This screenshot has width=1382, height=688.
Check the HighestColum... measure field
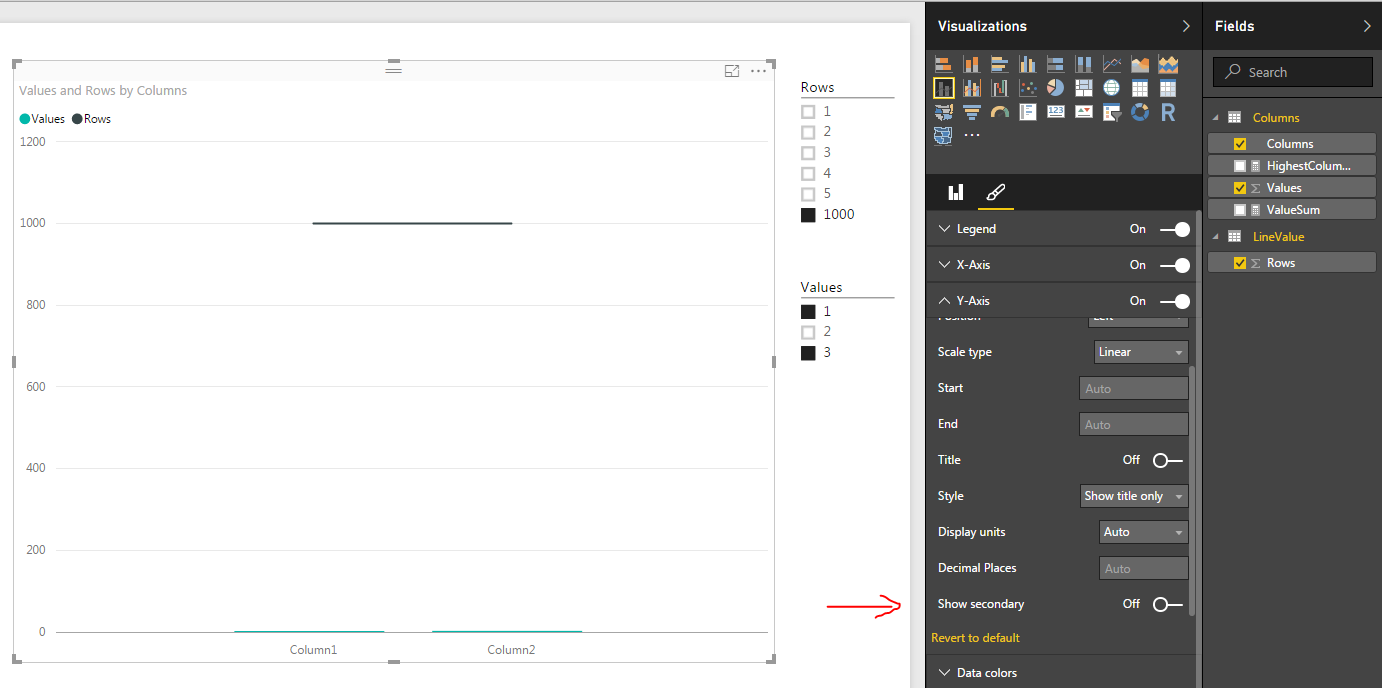(1240, 166)
